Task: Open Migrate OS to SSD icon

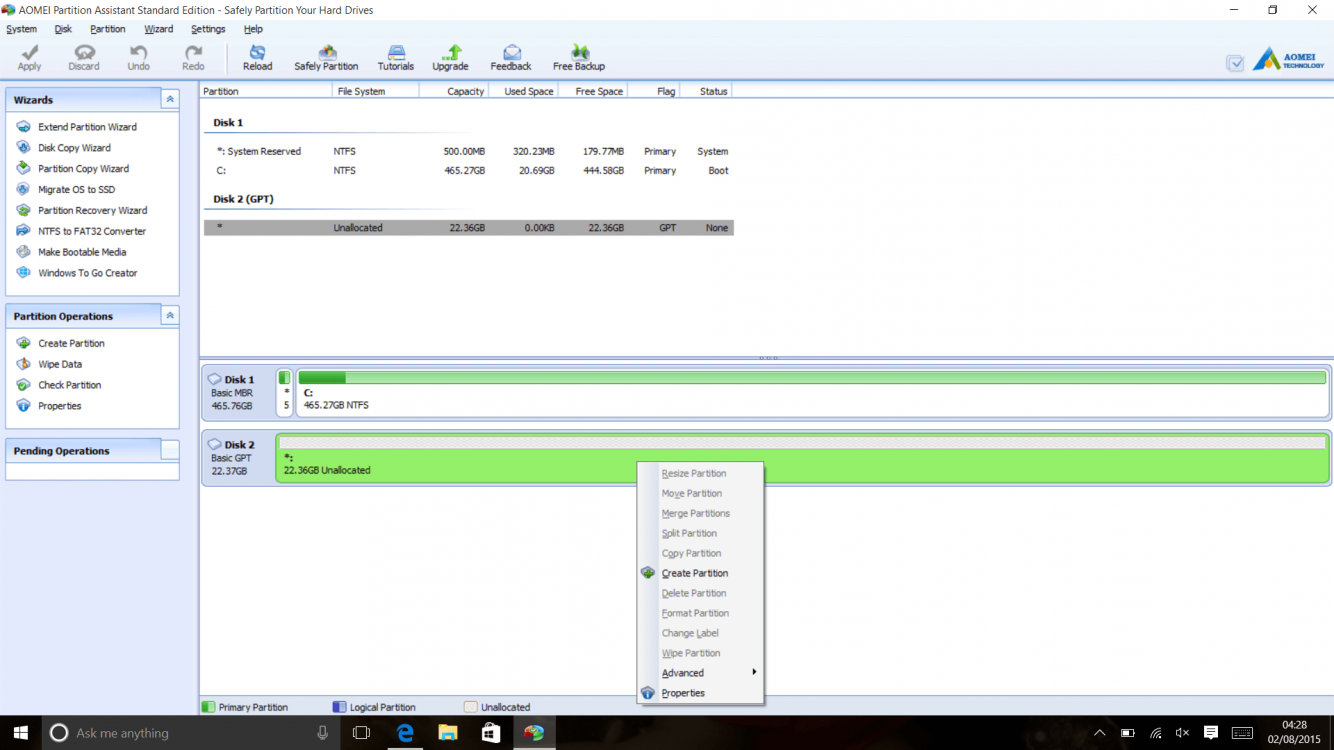Action: [x=23, y=189]
